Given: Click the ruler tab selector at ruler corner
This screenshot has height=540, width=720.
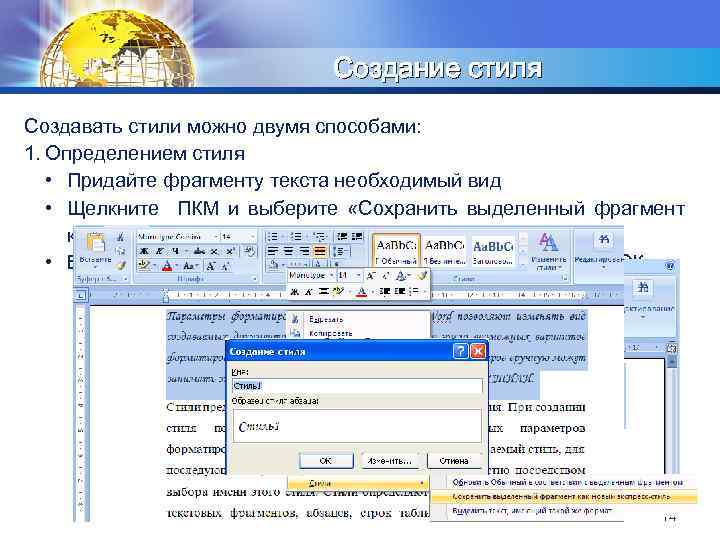Looking at the screenshot, I should 81,295.
